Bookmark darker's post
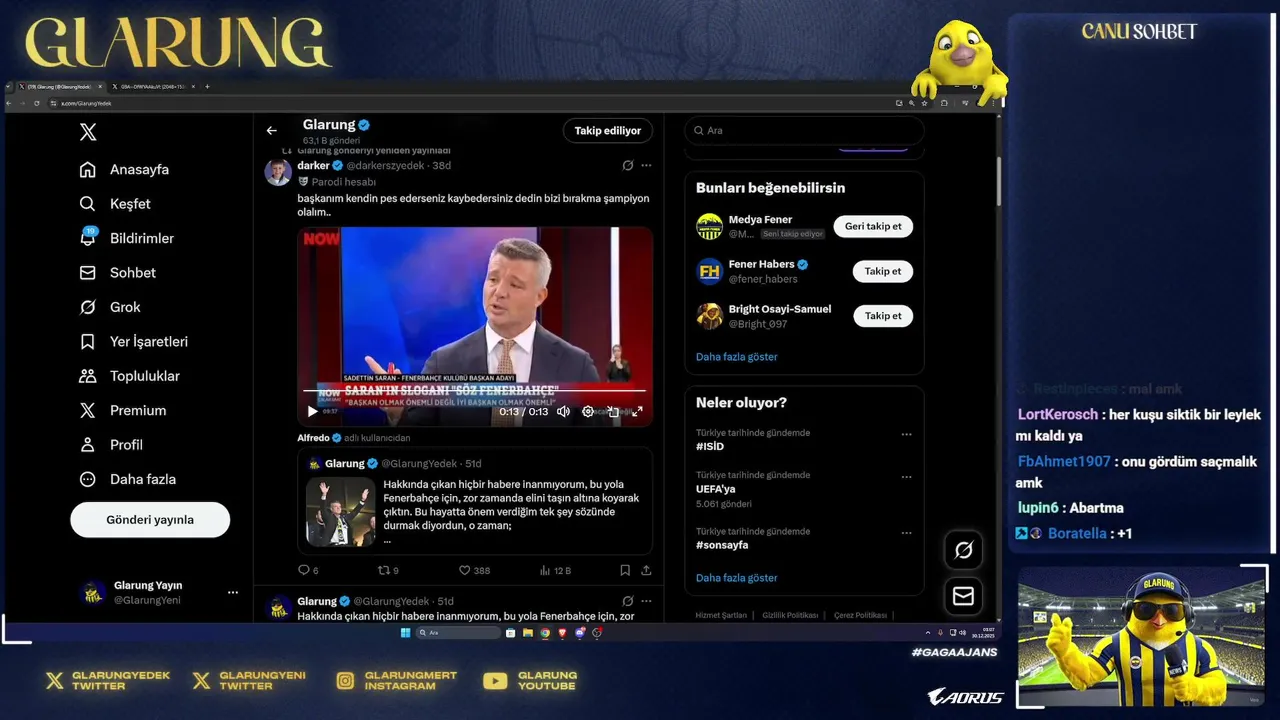 (625, 570)
